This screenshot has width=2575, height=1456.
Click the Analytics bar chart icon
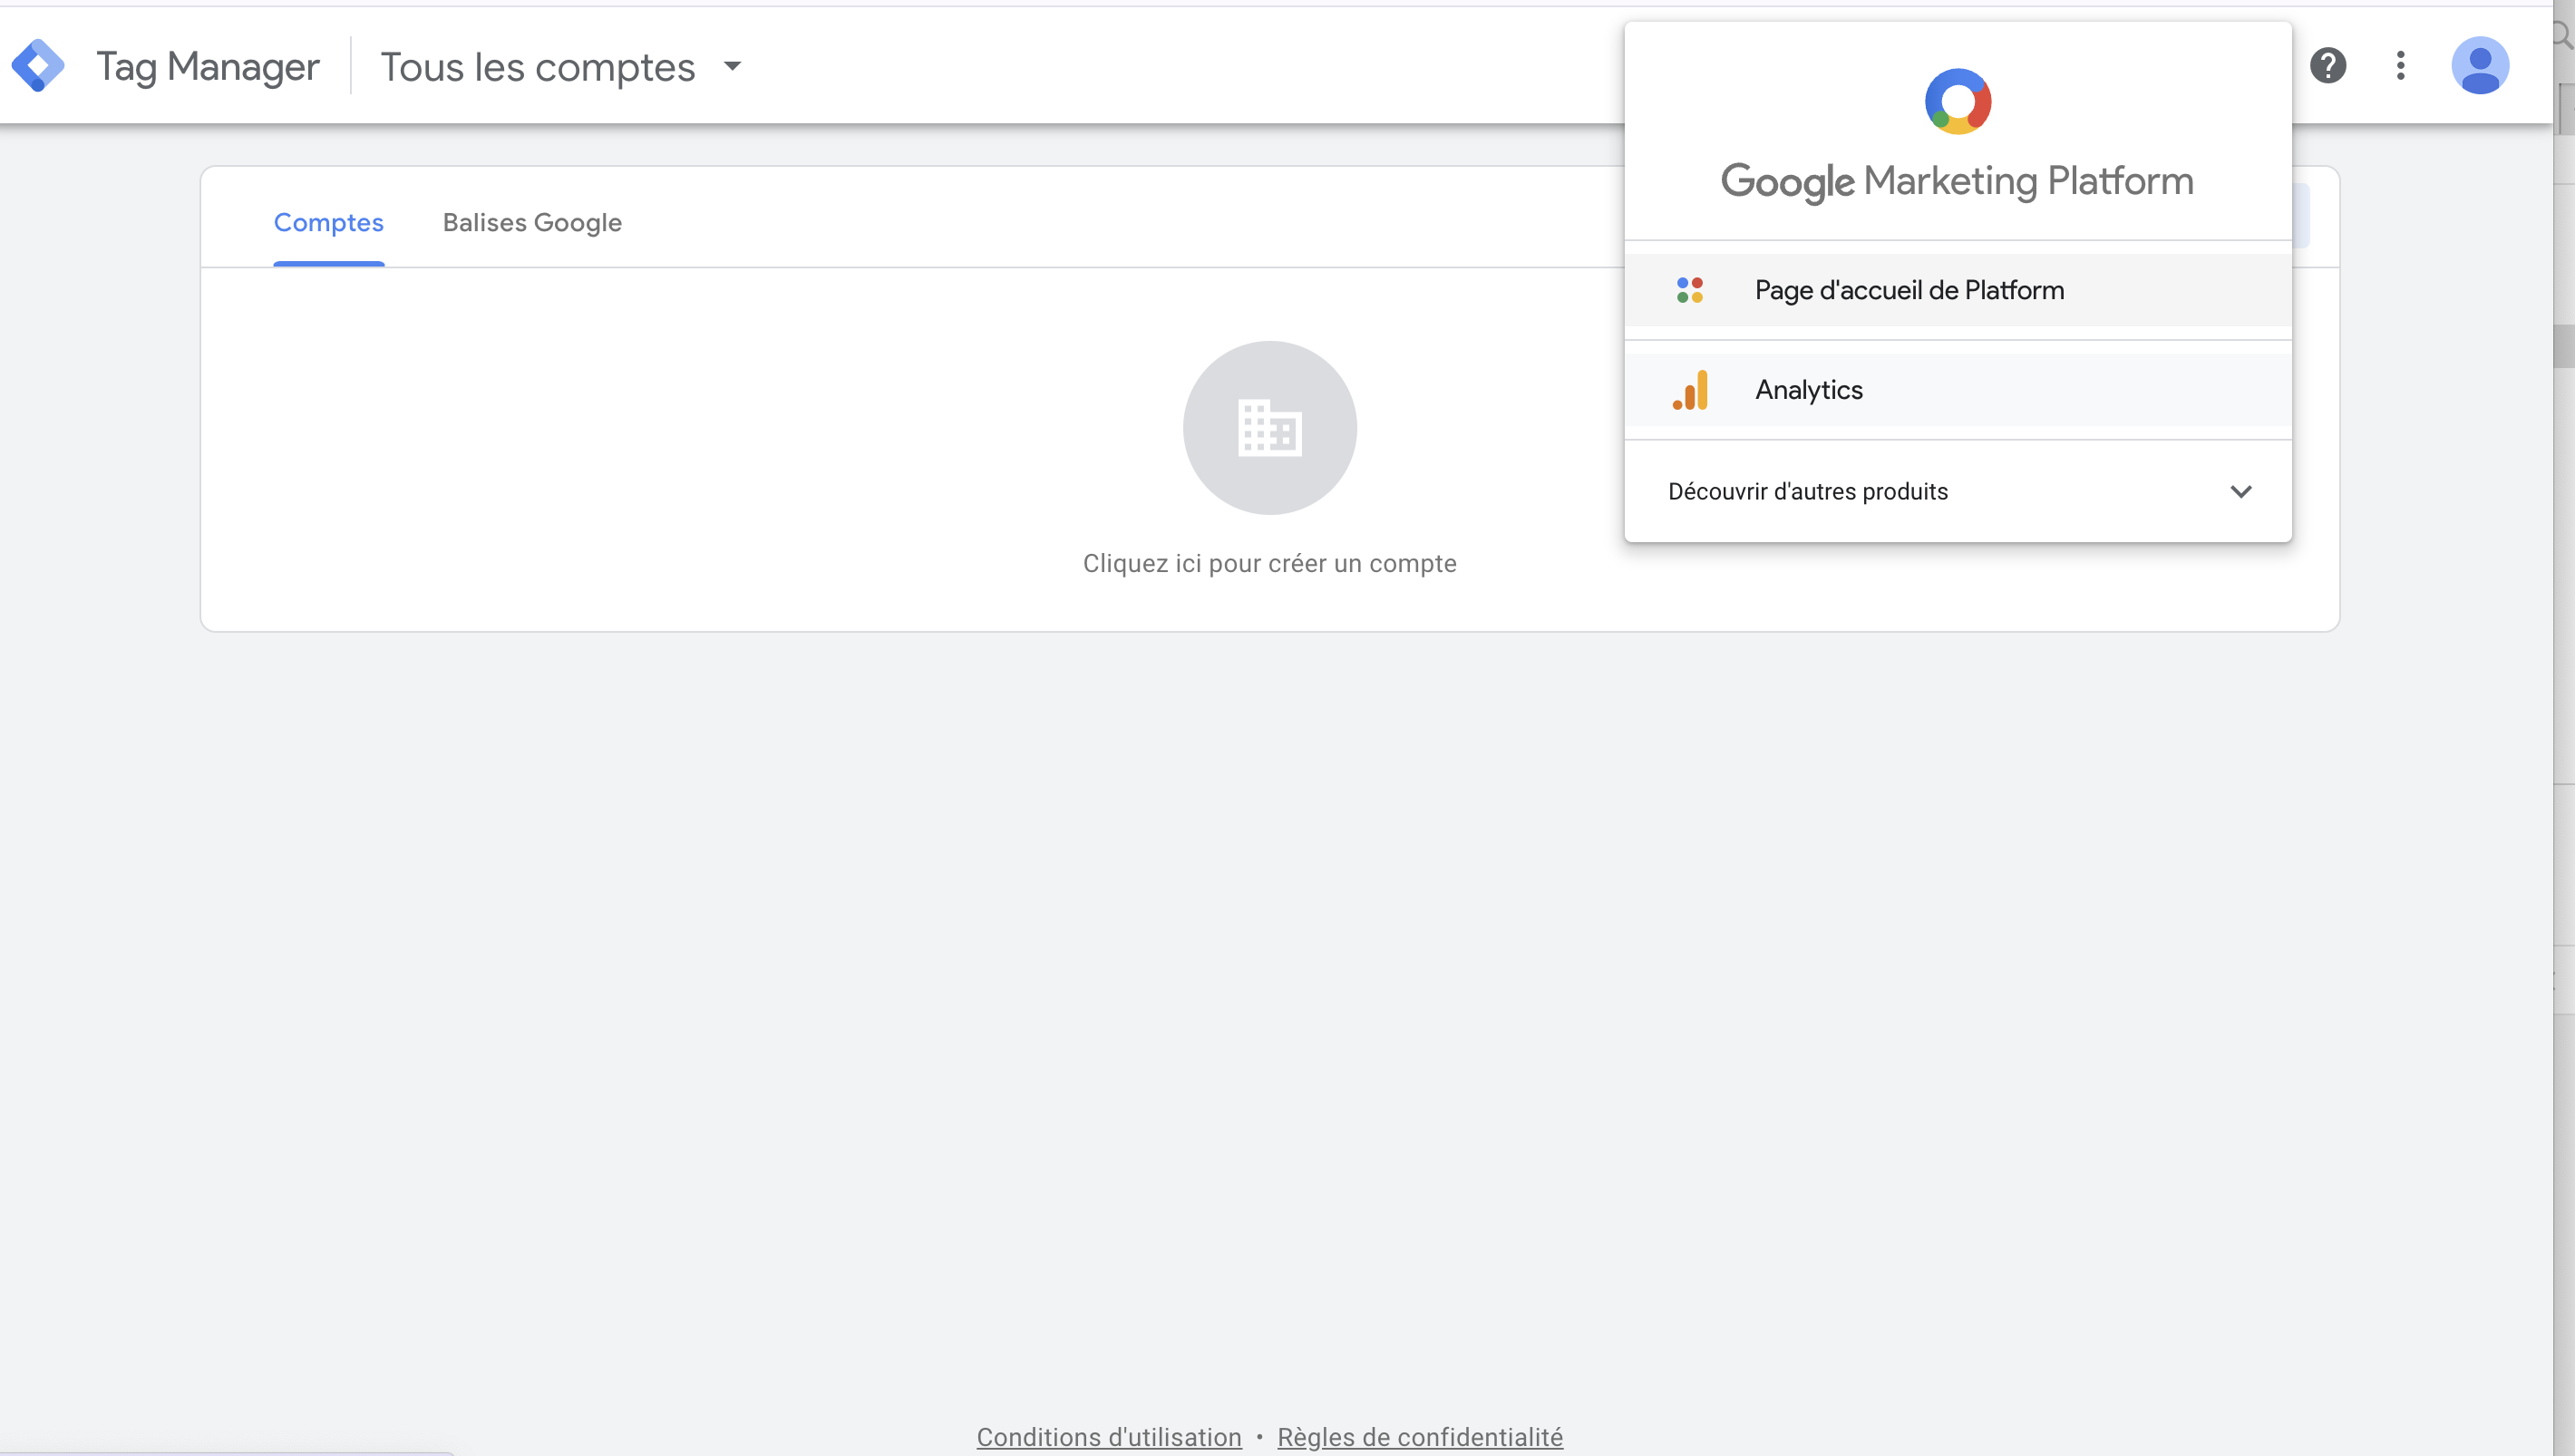(1690, 390)
